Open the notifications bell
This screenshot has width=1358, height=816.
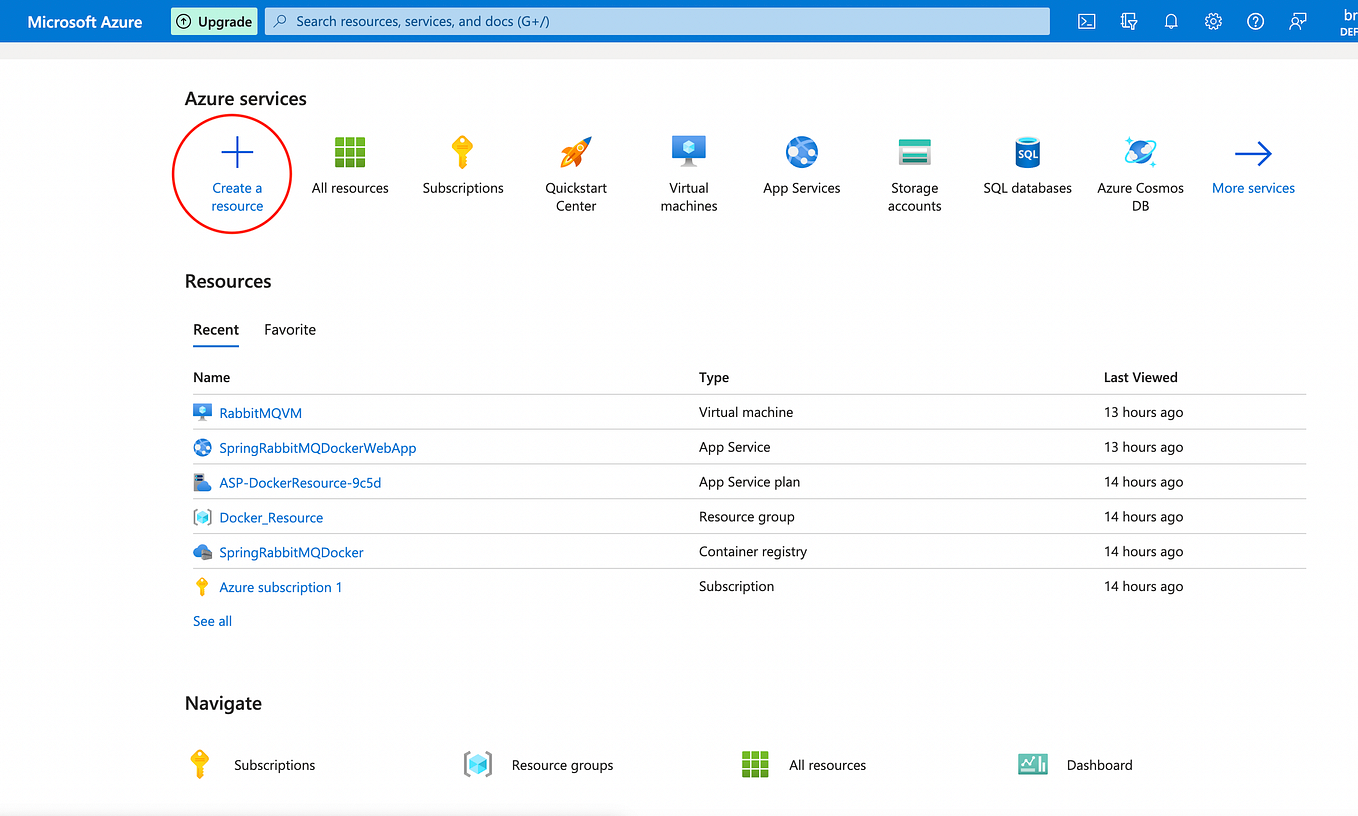1171,21
